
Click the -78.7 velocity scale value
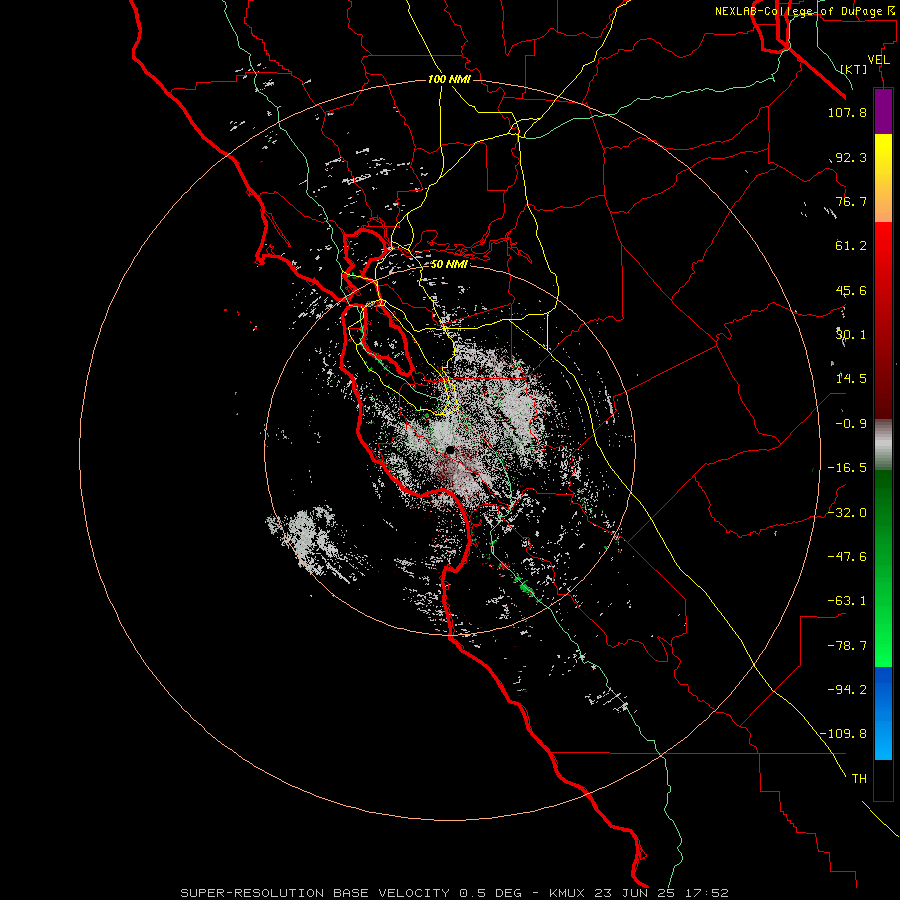point(847,646)
